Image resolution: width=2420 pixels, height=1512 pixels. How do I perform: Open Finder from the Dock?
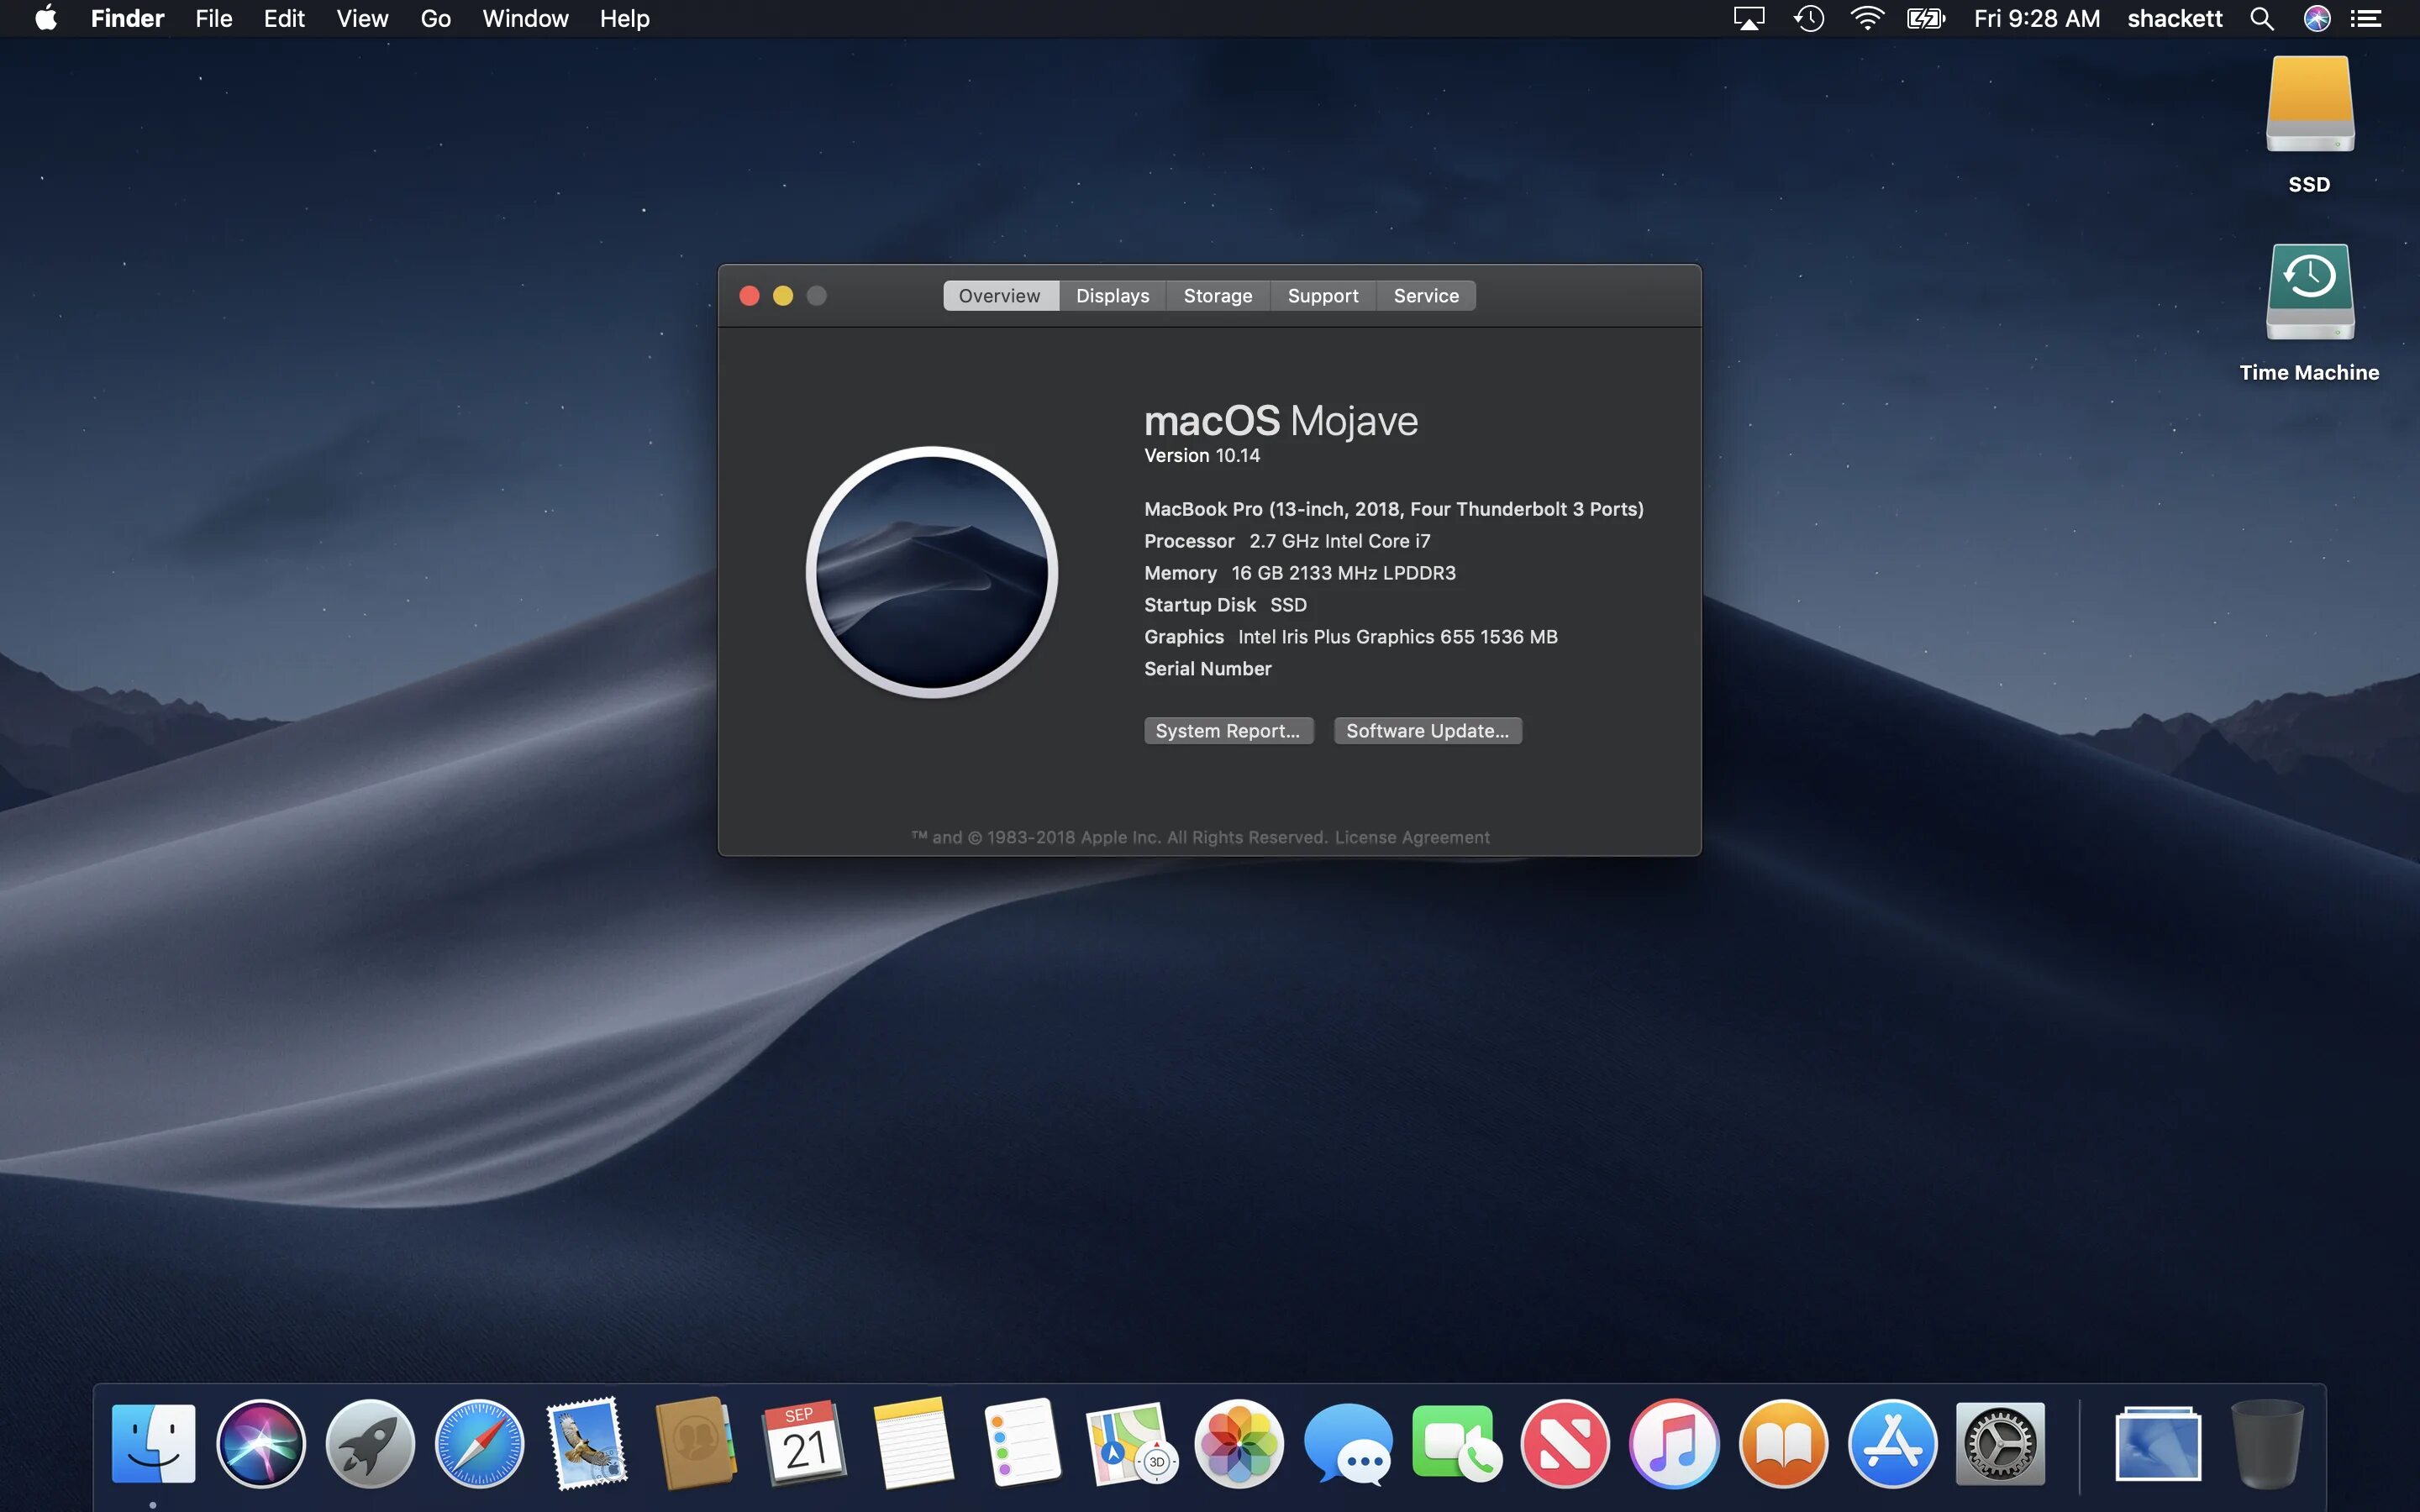[x=153, y=1441]
